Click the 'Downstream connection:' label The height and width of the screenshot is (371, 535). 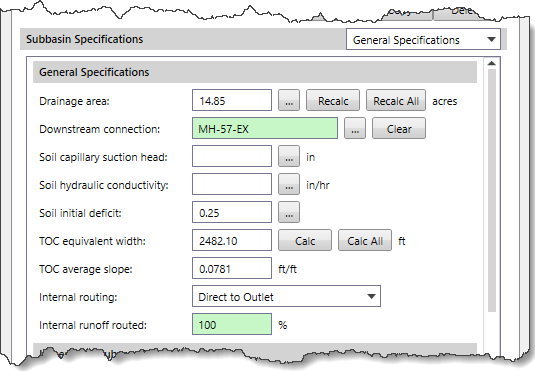(x=100, y=129)
